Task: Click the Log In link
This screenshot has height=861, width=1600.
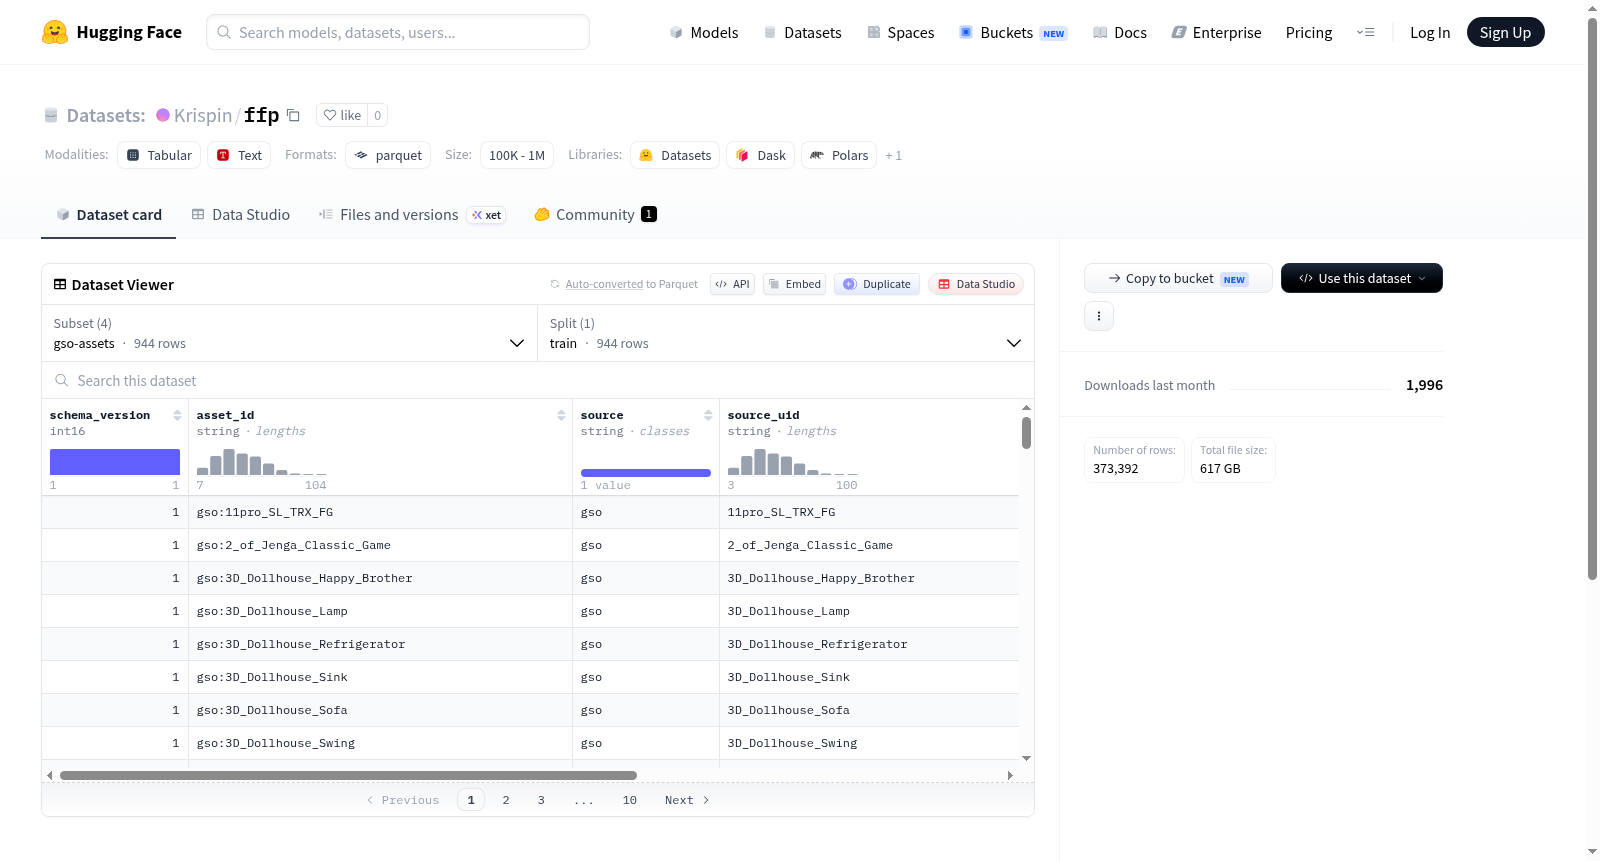Action: 1430,32
